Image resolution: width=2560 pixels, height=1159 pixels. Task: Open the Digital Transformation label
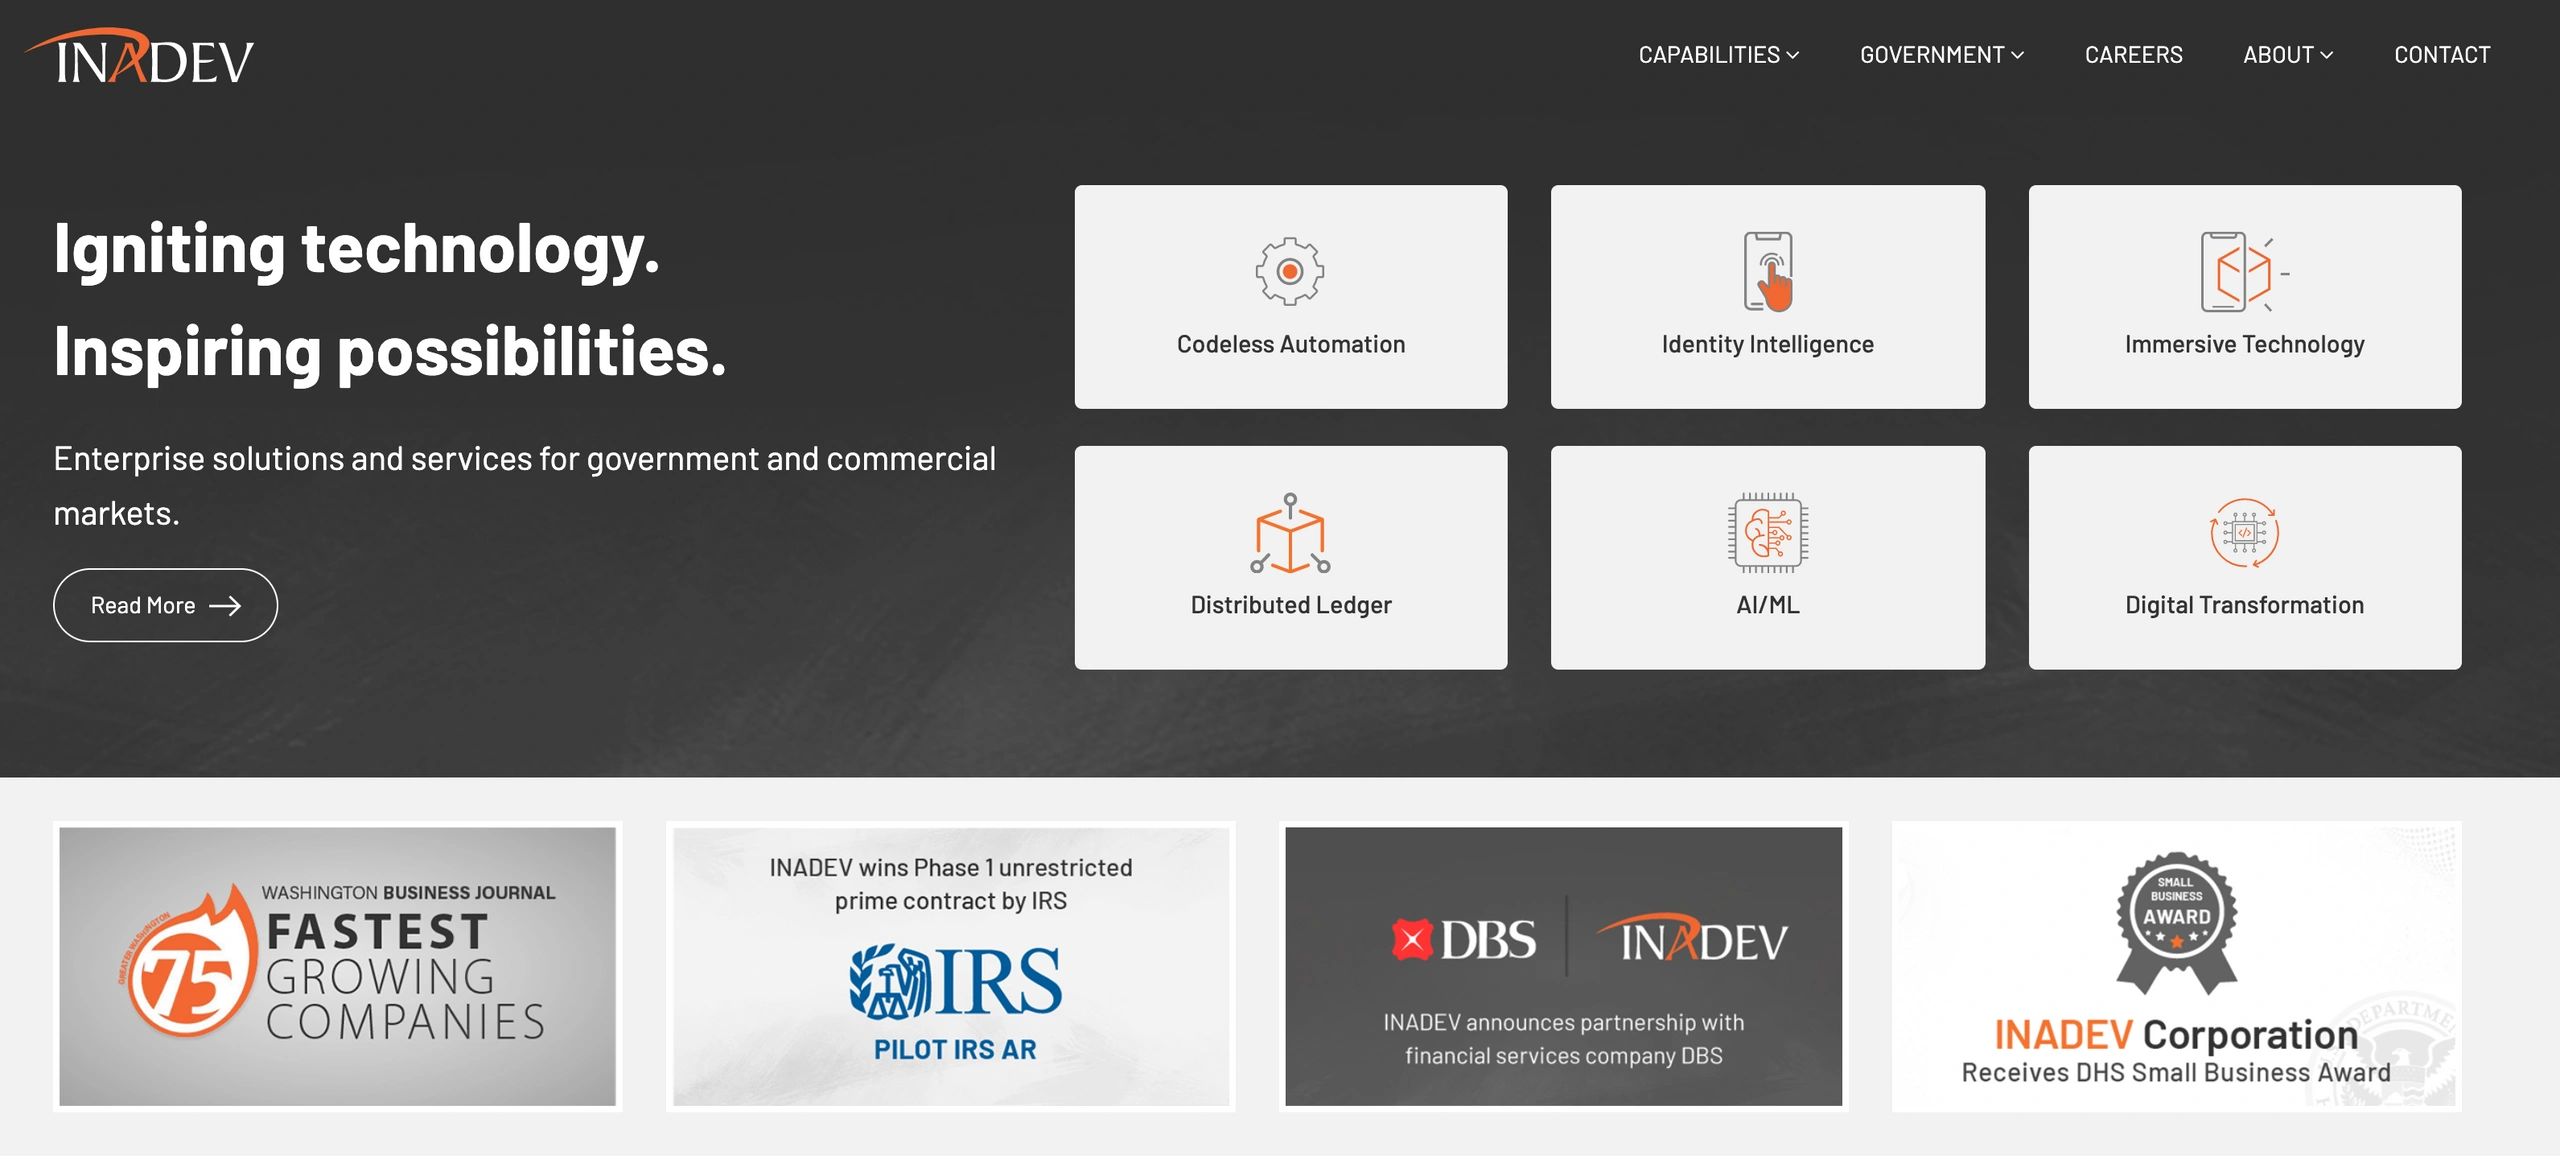(2244, 606)
